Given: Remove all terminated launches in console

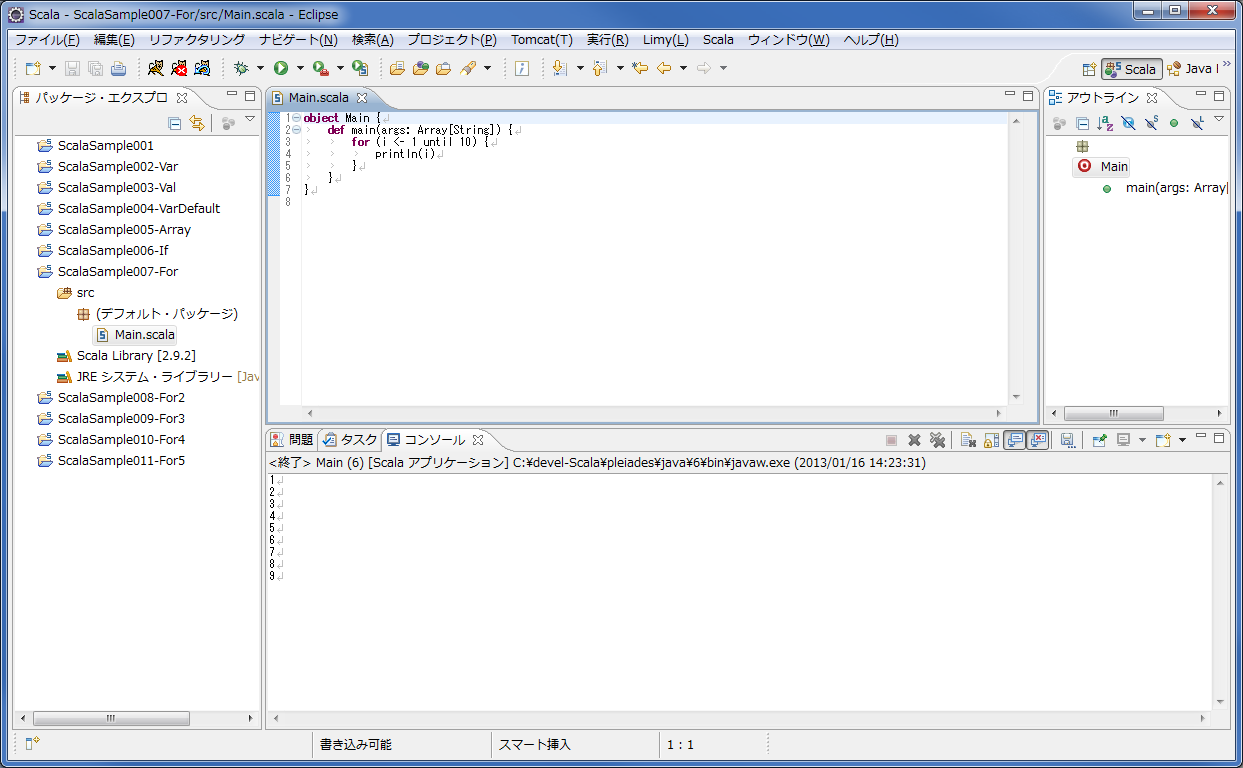Looking at the screenshot, I should pos(937,440).
